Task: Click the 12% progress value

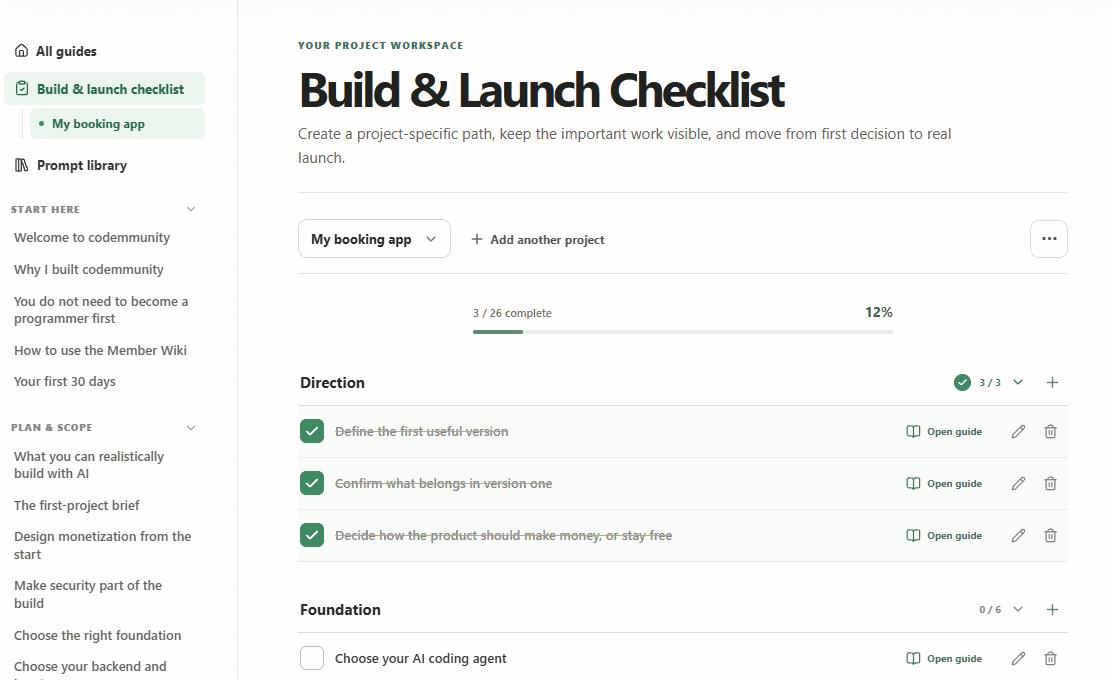Action: tap(879, 312)
